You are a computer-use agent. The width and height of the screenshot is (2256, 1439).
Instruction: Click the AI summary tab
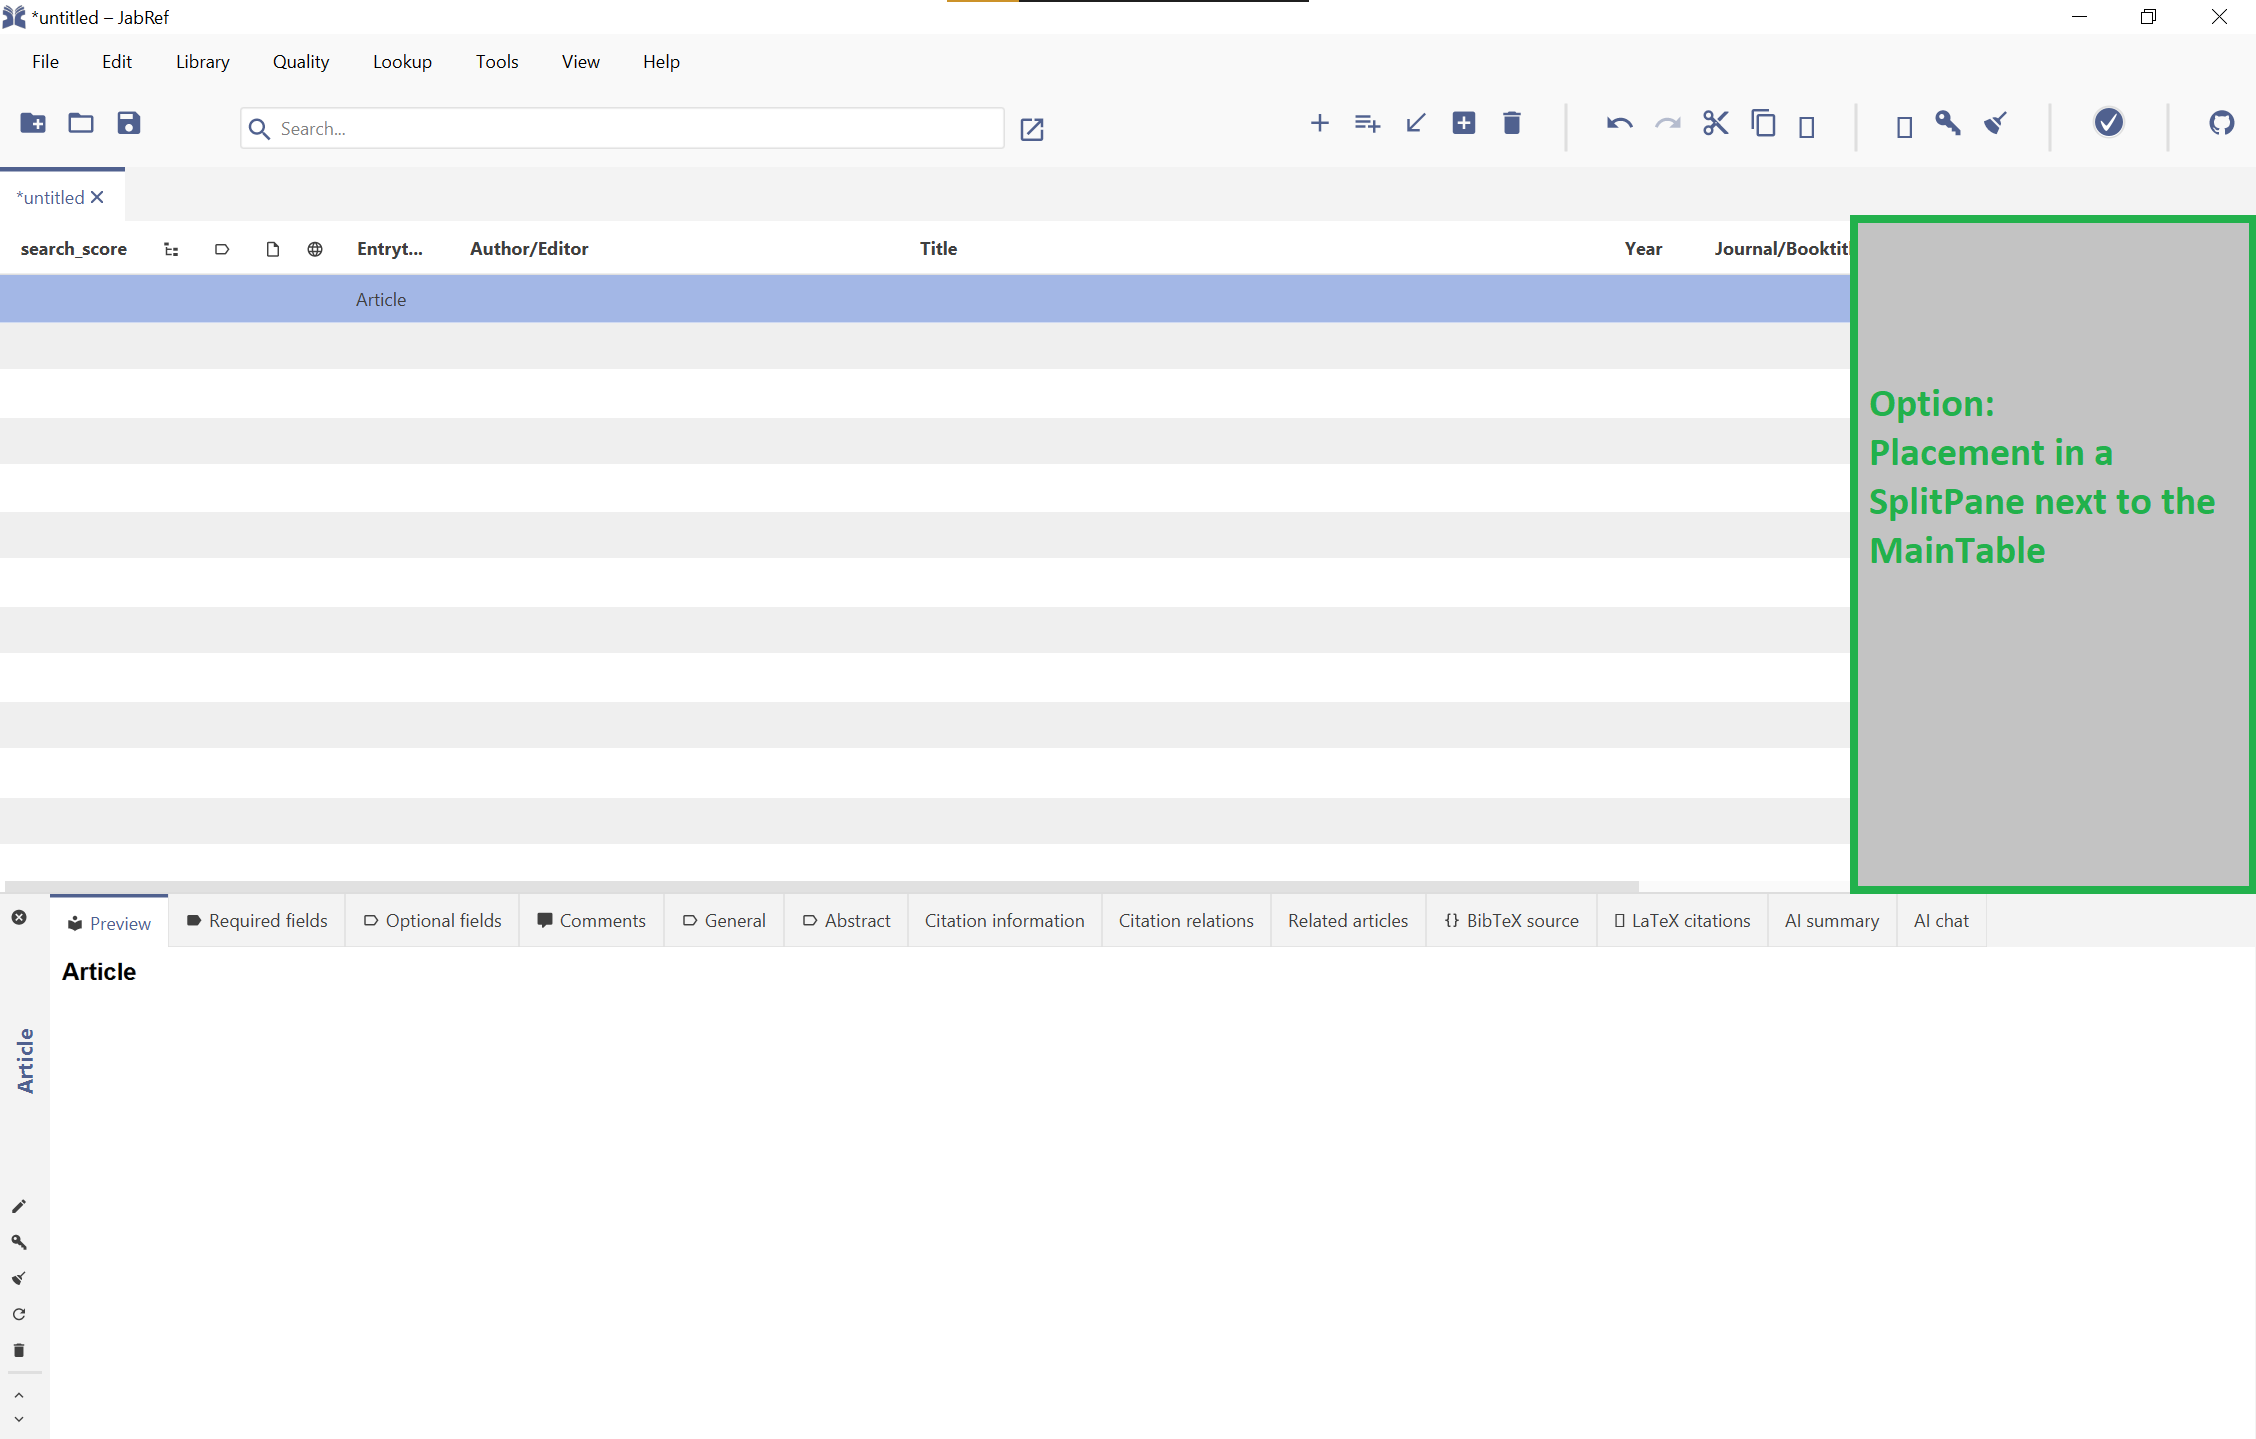(1832, 919)
